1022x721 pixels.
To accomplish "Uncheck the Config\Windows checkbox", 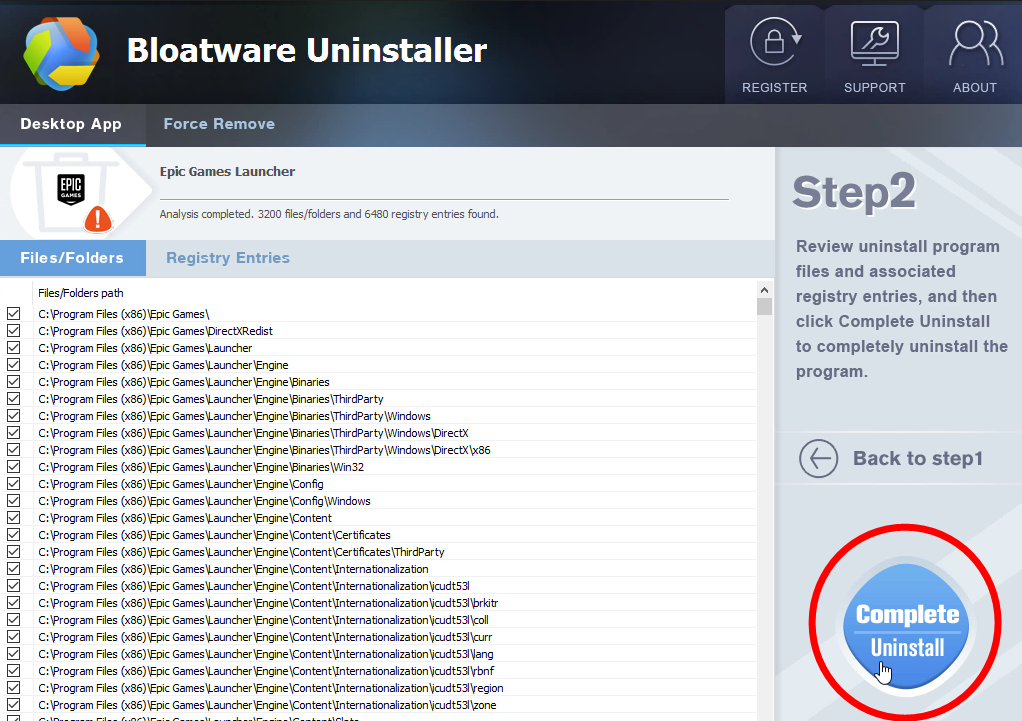I will (x=14, y=501).
